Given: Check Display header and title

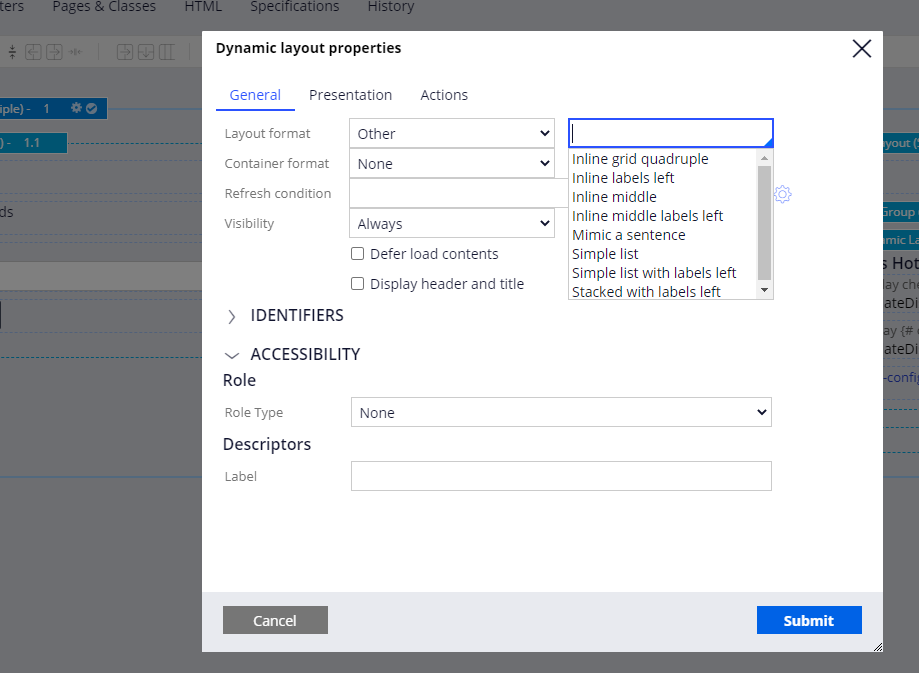Looking at the screenshot, I should click(357, 284).
